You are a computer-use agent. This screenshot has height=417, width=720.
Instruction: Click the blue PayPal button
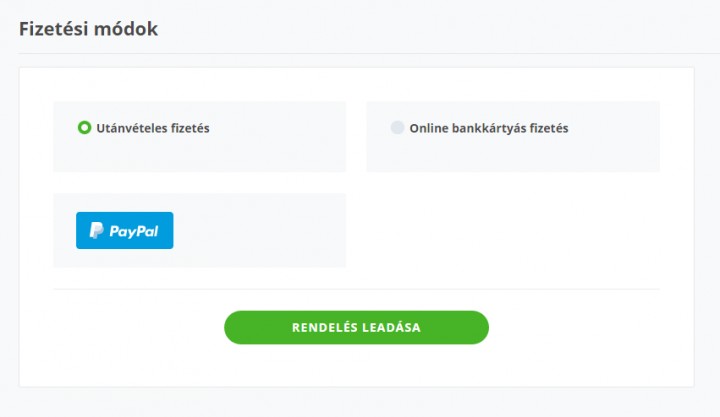pos(124,230)
